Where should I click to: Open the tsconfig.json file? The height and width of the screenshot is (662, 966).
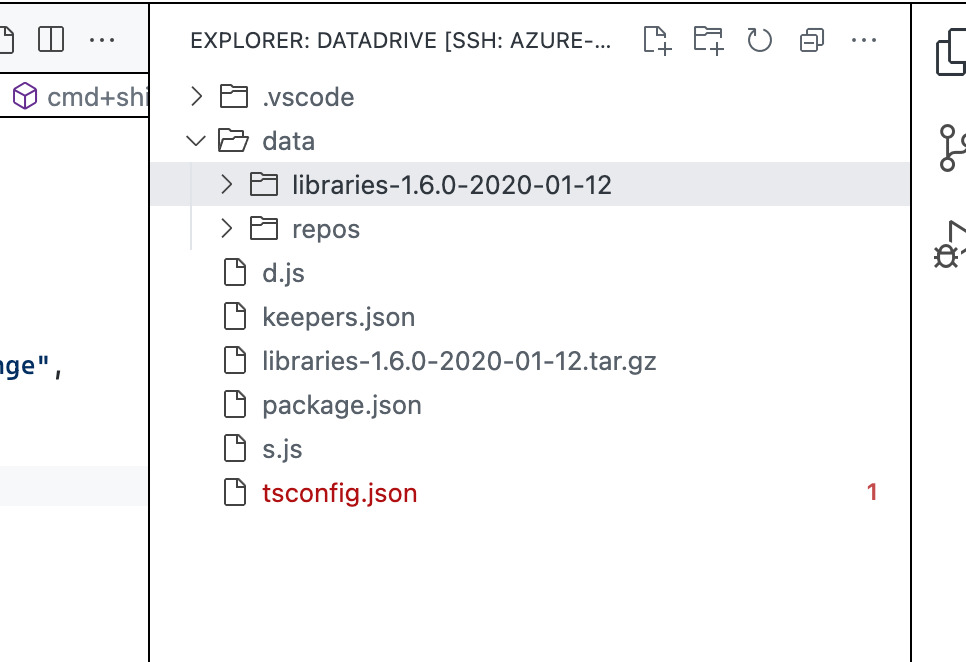339,492
